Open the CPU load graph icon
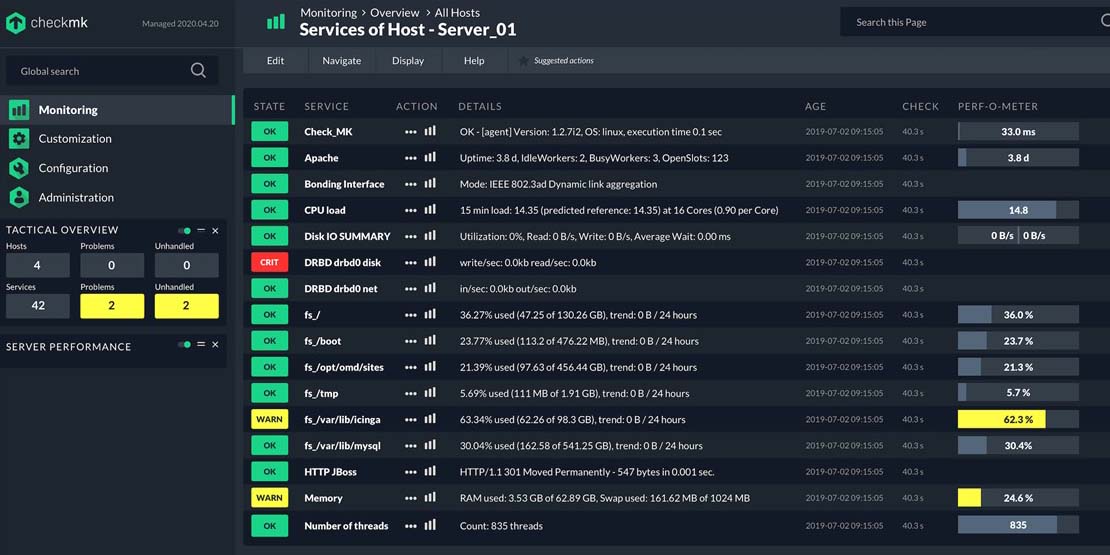1110x555 pixels. click(430, 210)
